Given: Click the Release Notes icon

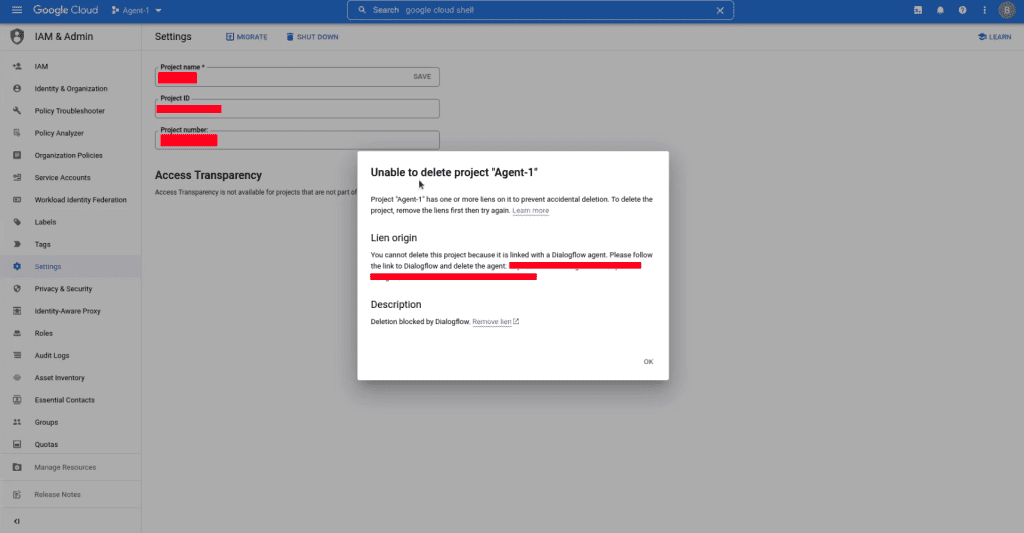Looking at the screenshot, I should pyautogui.click(x=17, y=494).
